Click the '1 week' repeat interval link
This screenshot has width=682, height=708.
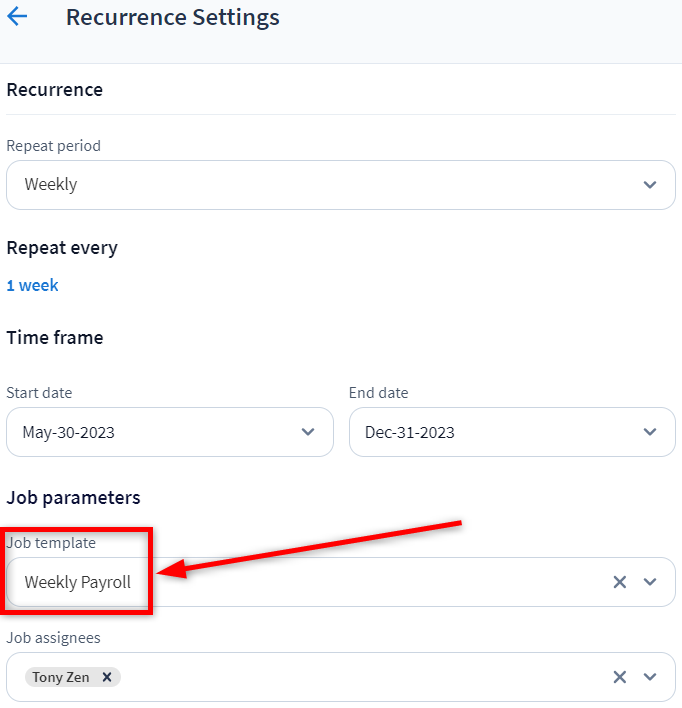[32, 285]
